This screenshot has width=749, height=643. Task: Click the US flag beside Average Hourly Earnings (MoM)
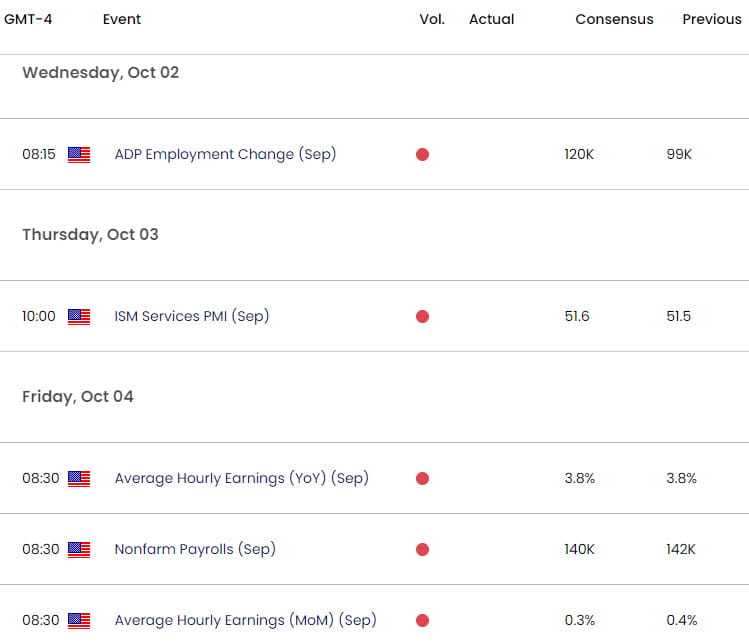click(x=79, y=621)
